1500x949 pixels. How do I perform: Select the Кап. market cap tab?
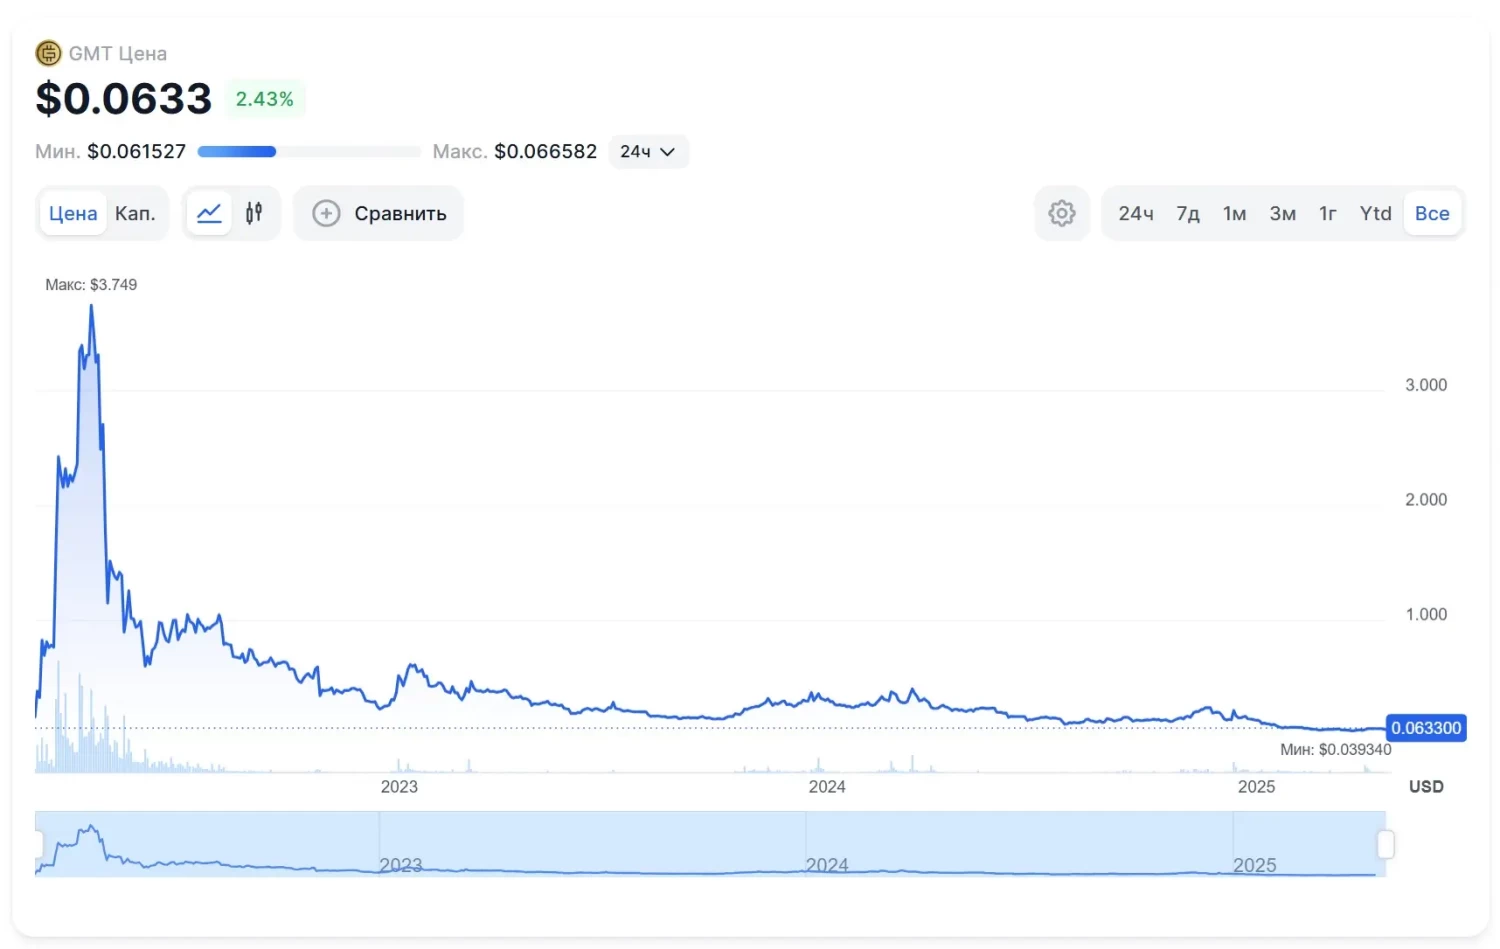(x=135, y=213)
